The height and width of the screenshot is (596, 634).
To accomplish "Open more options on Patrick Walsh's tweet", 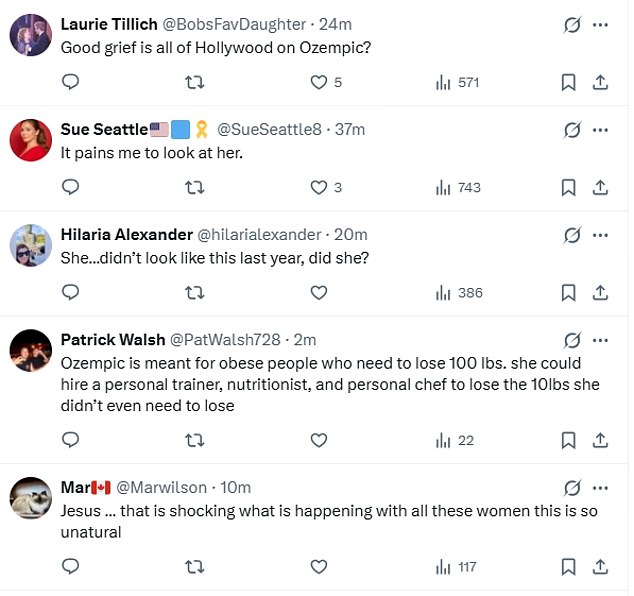I will point(600,340).
